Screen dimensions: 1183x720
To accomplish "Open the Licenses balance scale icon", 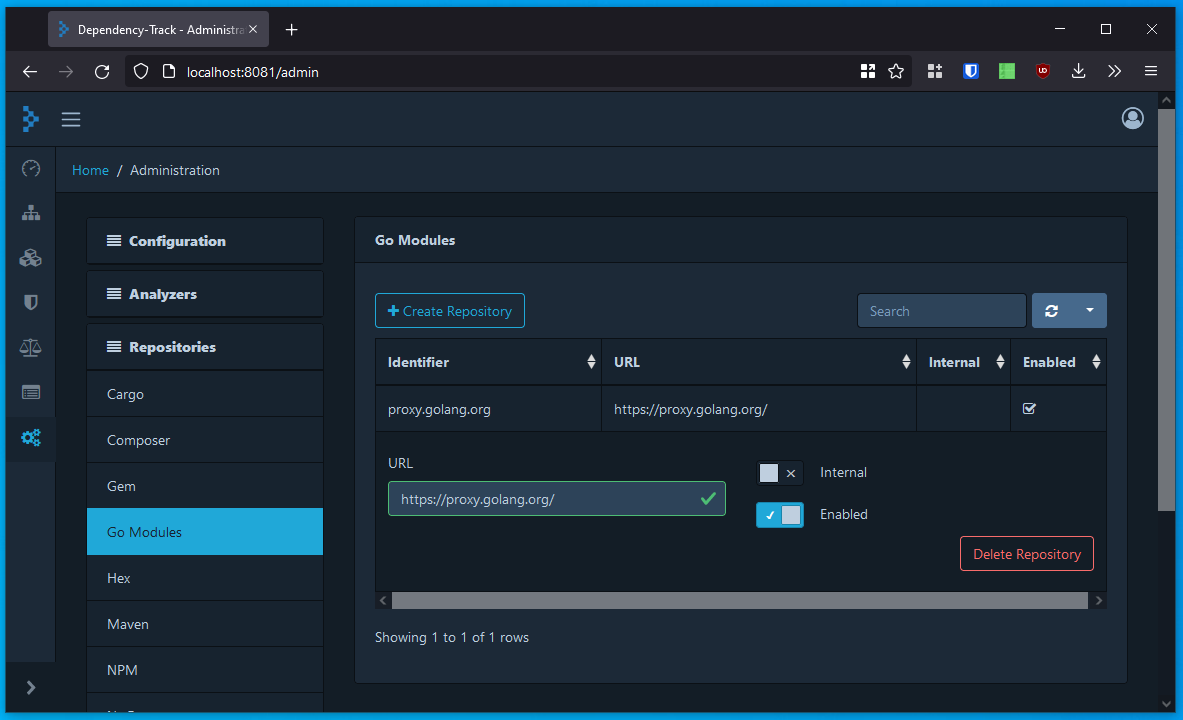I will click(x=31, y=347).
